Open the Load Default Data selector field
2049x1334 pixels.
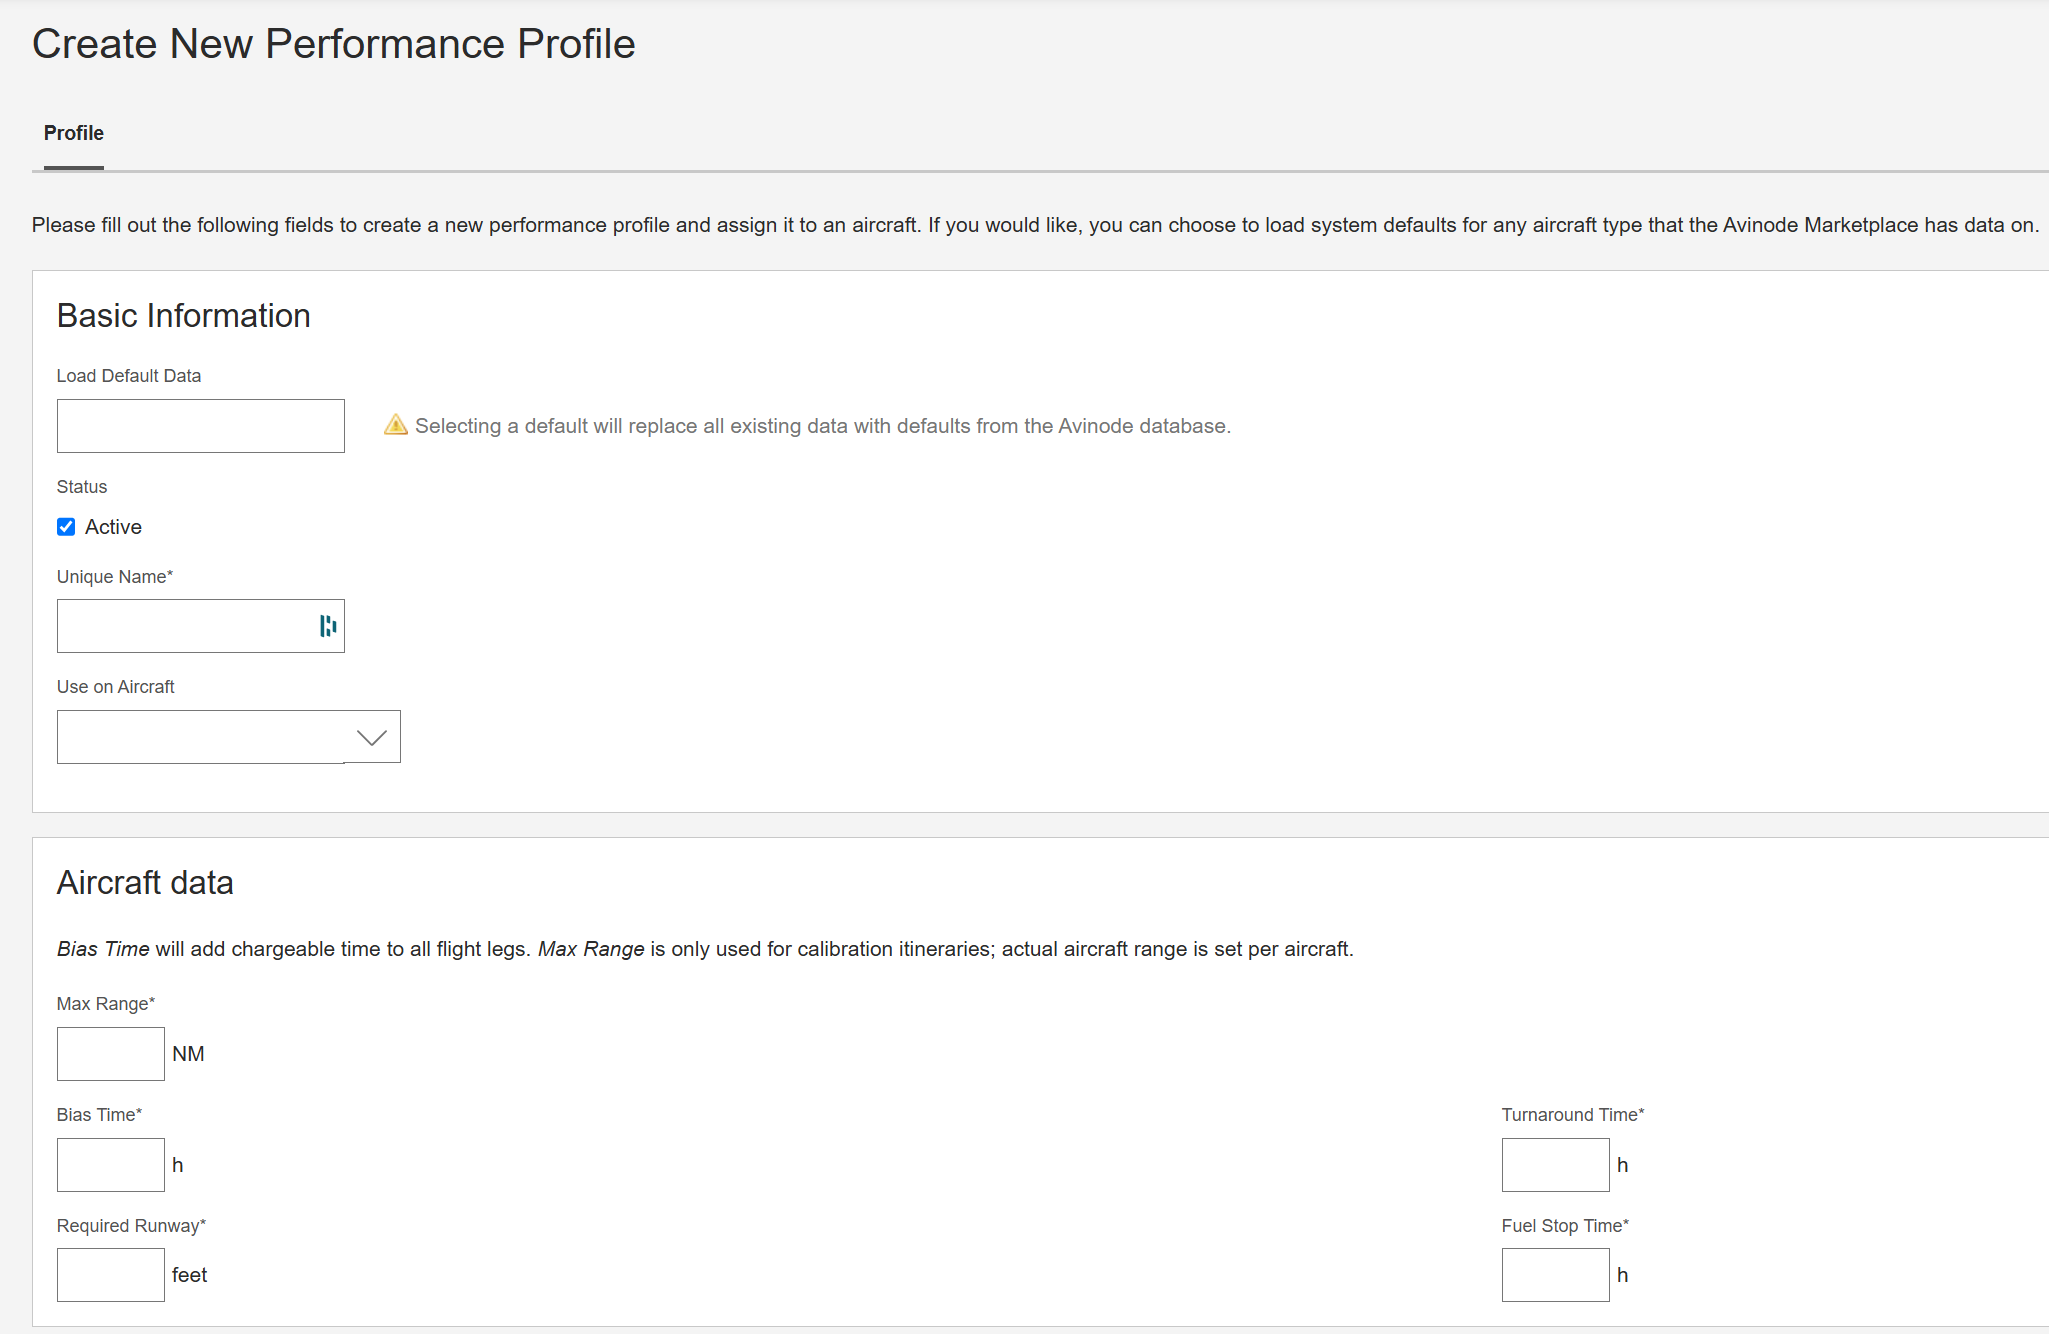click(x=200, y=426)
